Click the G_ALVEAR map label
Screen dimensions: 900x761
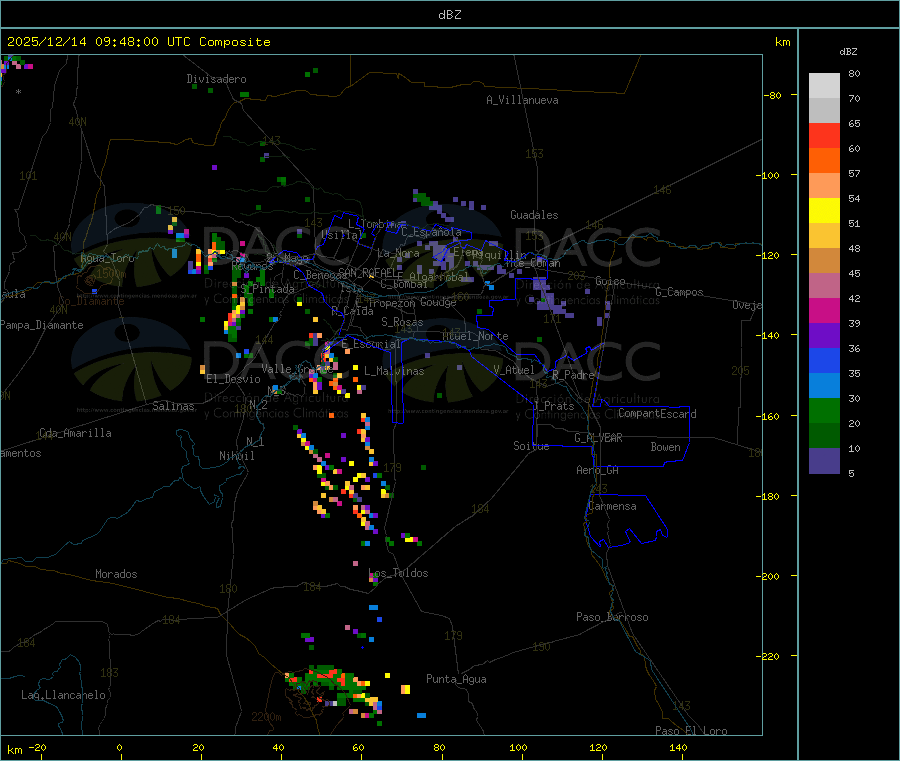pyautogui.click(x=598, y=438)
